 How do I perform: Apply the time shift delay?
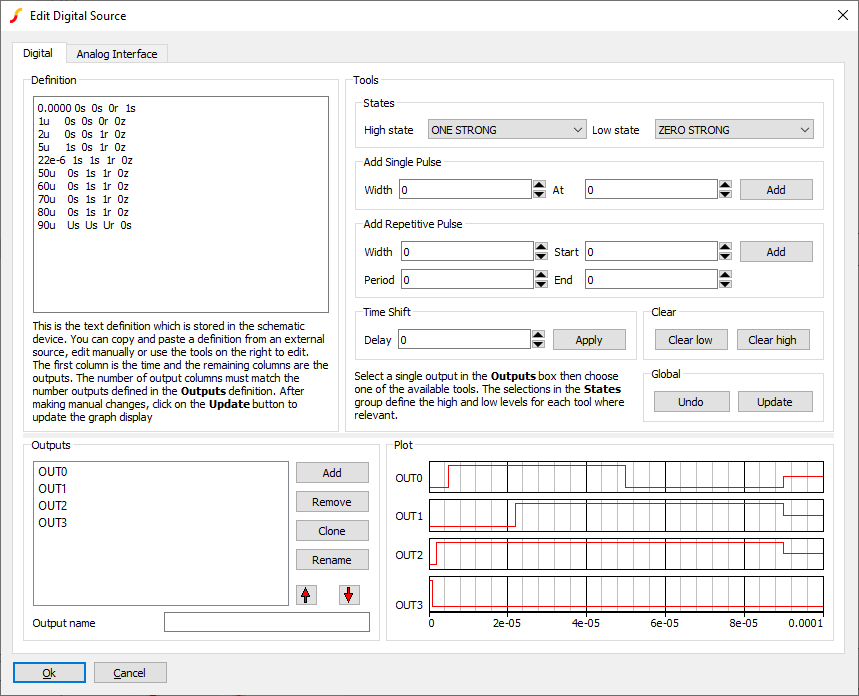click(589, 340)
